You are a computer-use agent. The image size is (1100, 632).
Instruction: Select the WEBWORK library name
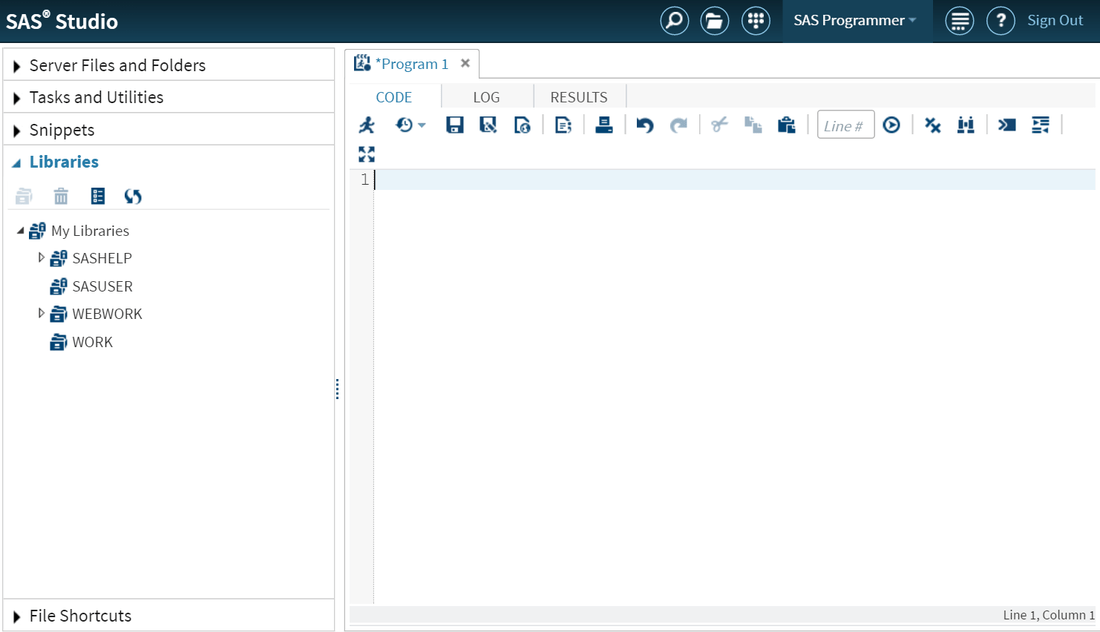point(107,314)
